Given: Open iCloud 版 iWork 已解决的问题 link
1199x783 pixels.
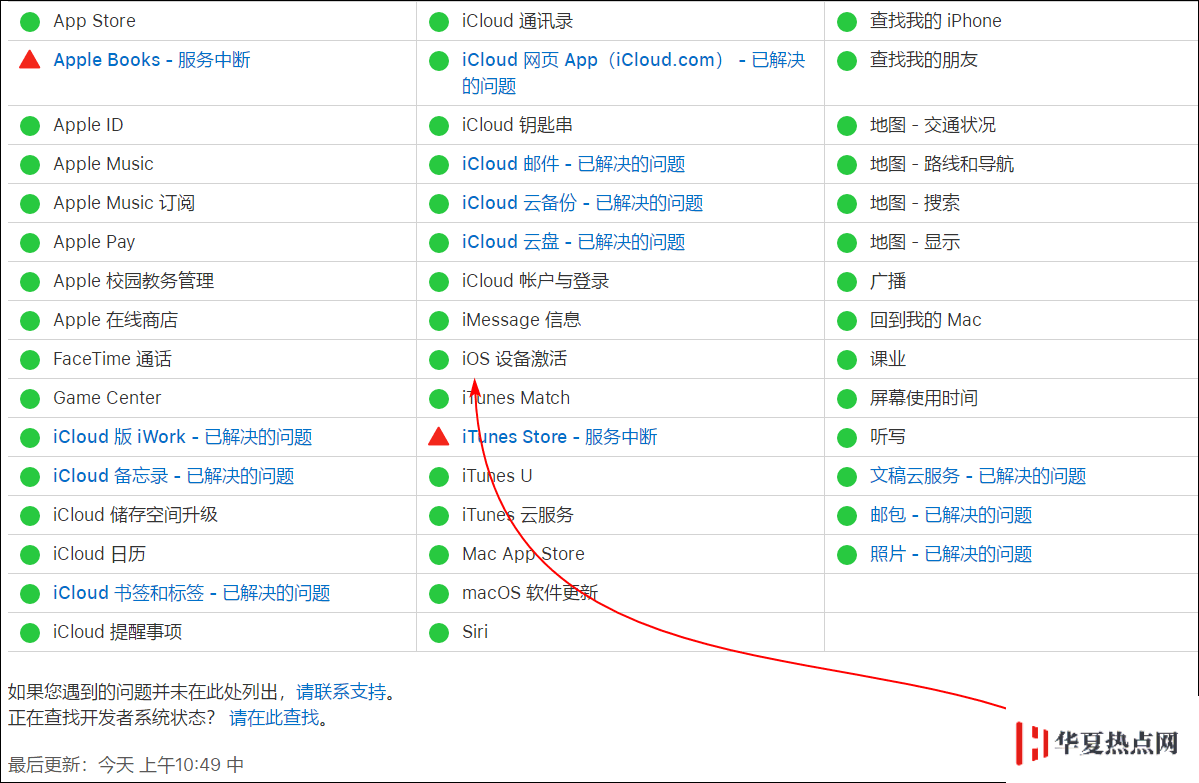Looking at the screenshot, I should [x=182, y=437].
